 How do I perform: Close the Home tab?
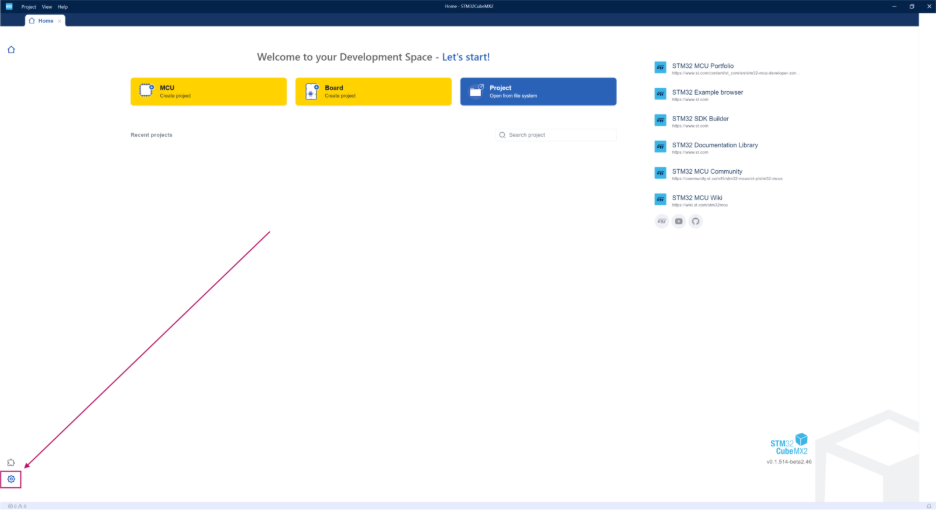59,21
